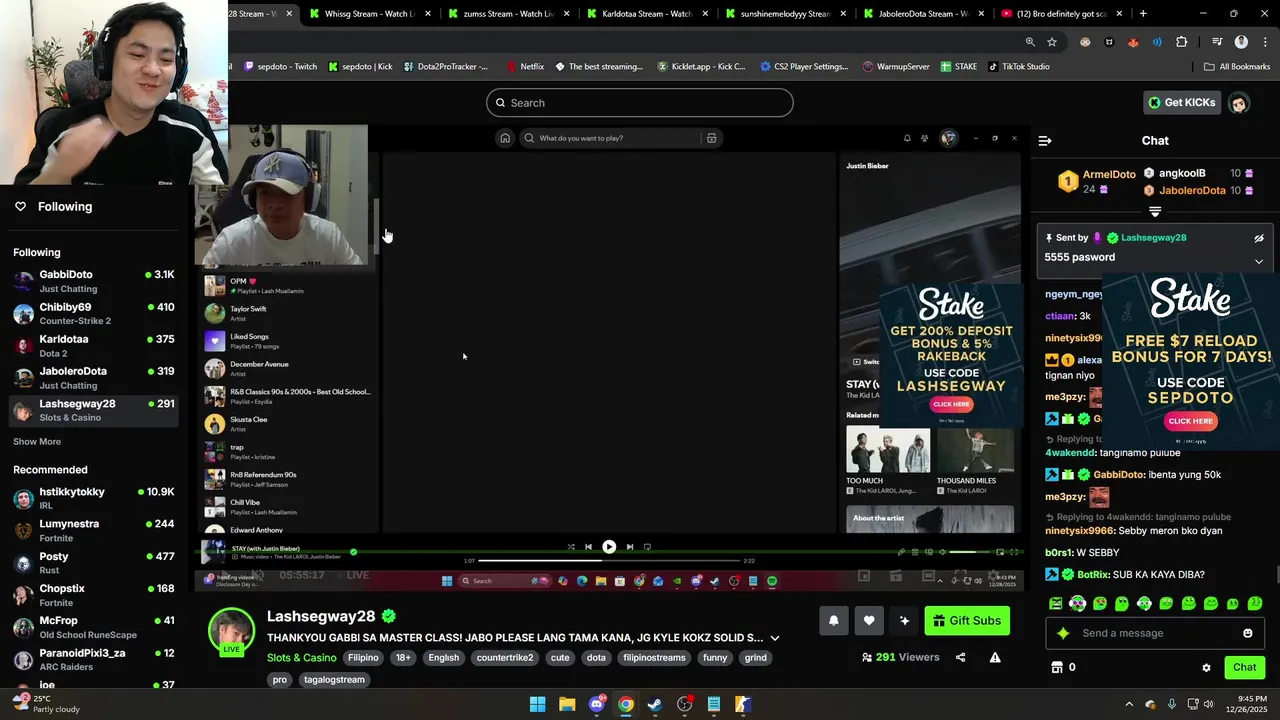
Task: Focus the Send a message field
Action: pyautogui.click(x=1155, y=633)
